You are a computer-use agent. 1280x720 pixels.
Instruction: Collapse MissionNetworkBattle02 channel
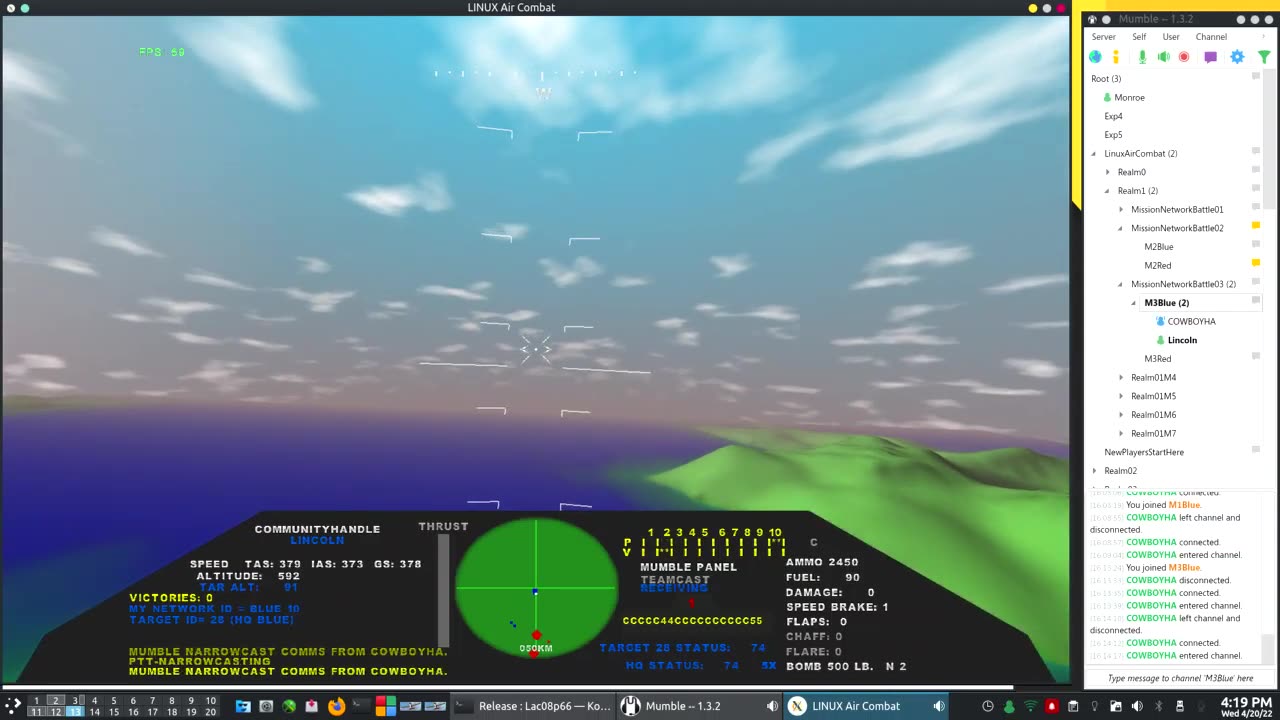pyautogui.click(x=1121, y=228)
